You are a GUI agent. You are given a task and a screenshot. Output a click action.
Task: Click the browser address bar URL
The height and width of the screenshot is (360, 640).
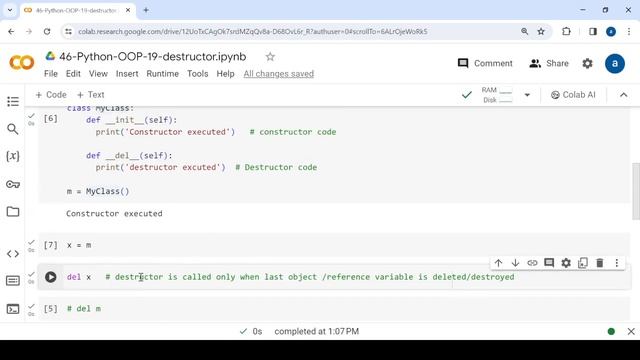(253, 31)
